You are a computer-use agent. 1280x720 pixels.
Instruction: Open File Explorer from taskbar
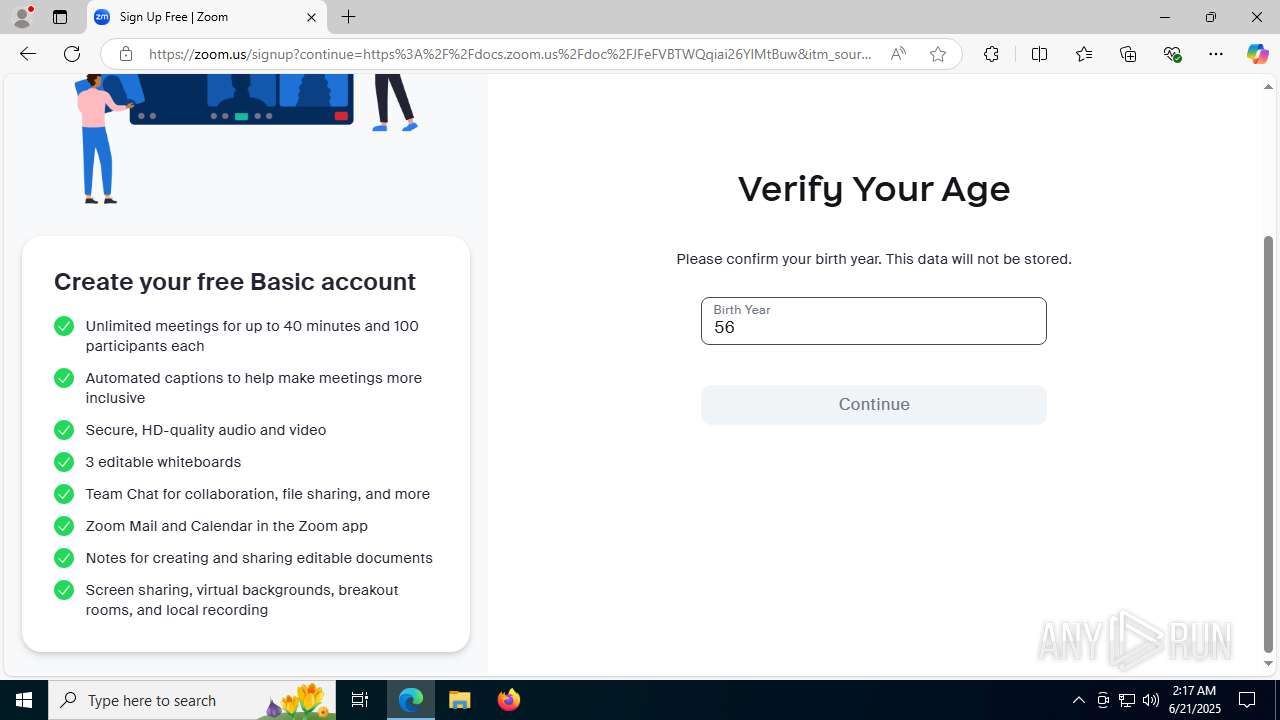coord(460,700)
